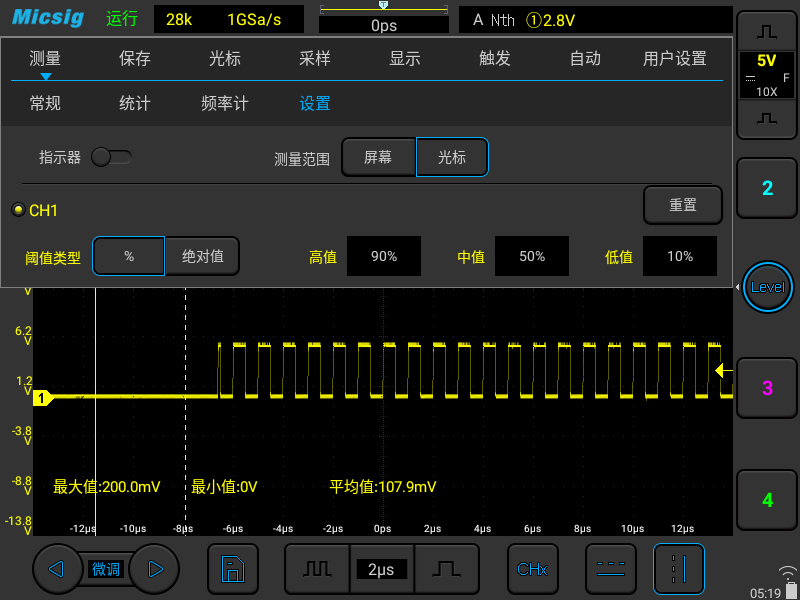Enable channel 3

[767, 388]
